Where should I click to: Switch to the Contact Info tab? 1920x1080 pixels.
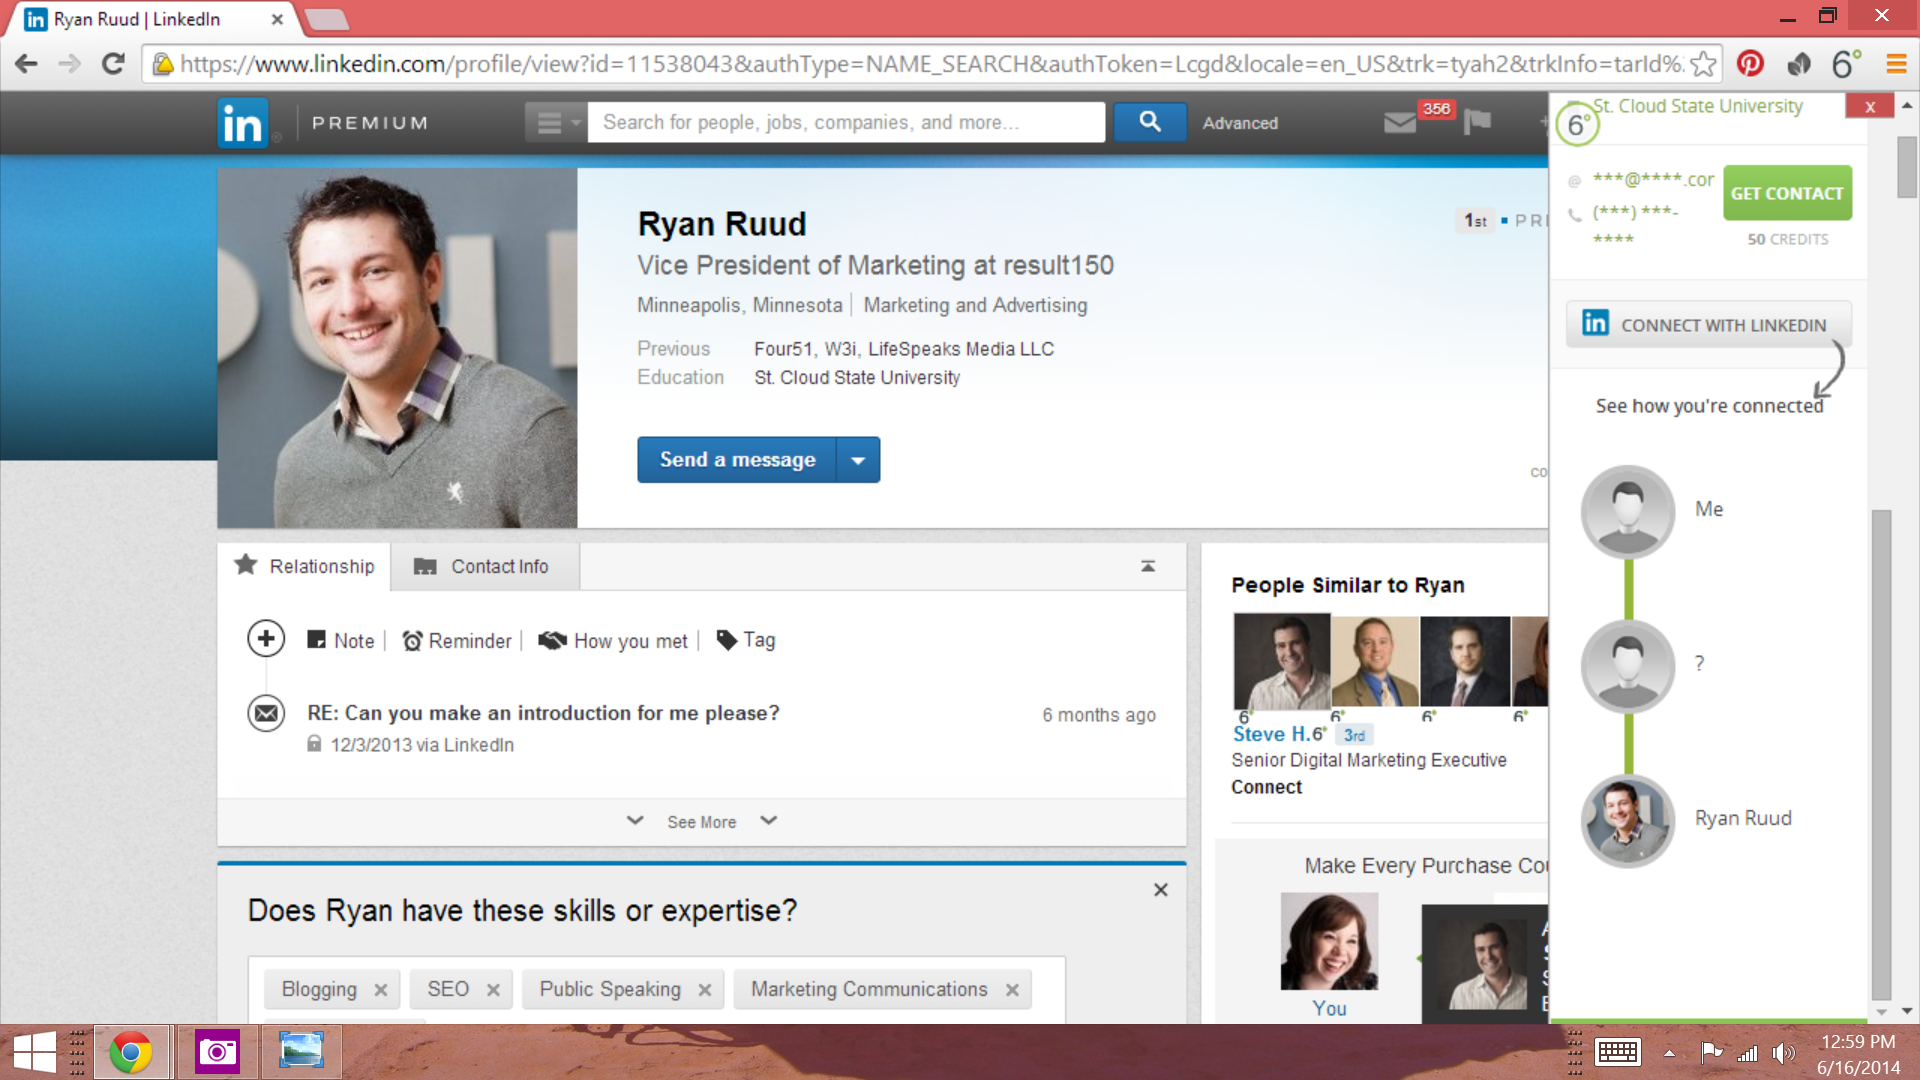pos(484,566)
